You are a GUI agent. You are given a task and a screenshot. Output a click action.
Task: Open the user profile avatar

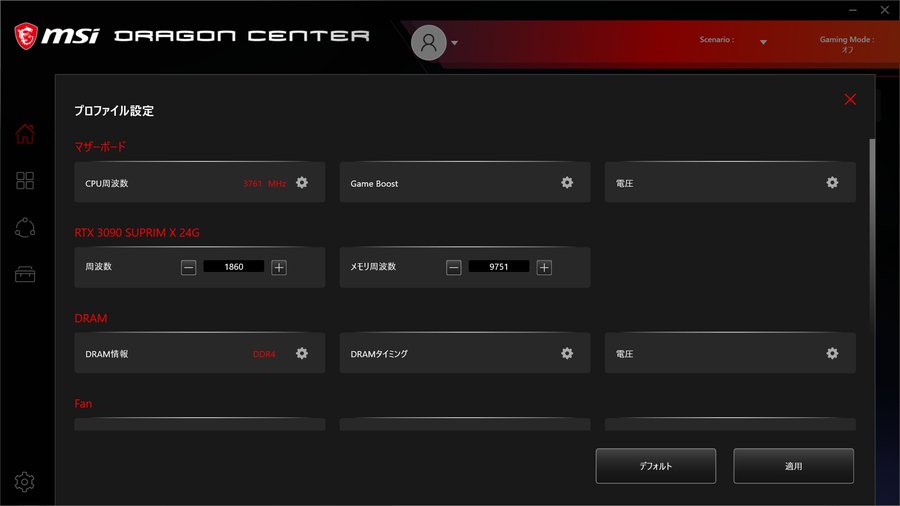click(429, 42)
